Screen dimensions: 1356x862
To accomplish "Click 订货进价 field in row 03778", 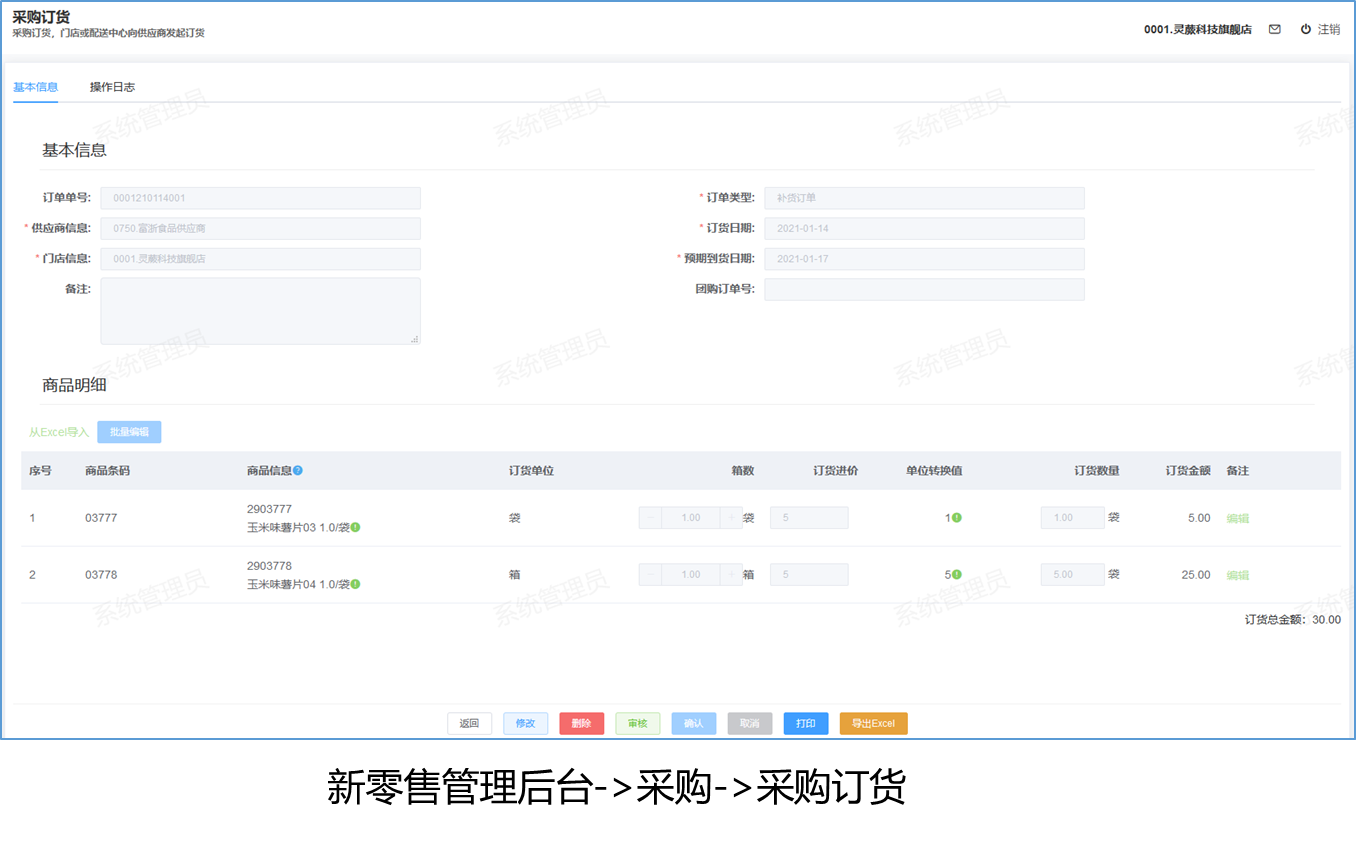I will coord(809,575).
